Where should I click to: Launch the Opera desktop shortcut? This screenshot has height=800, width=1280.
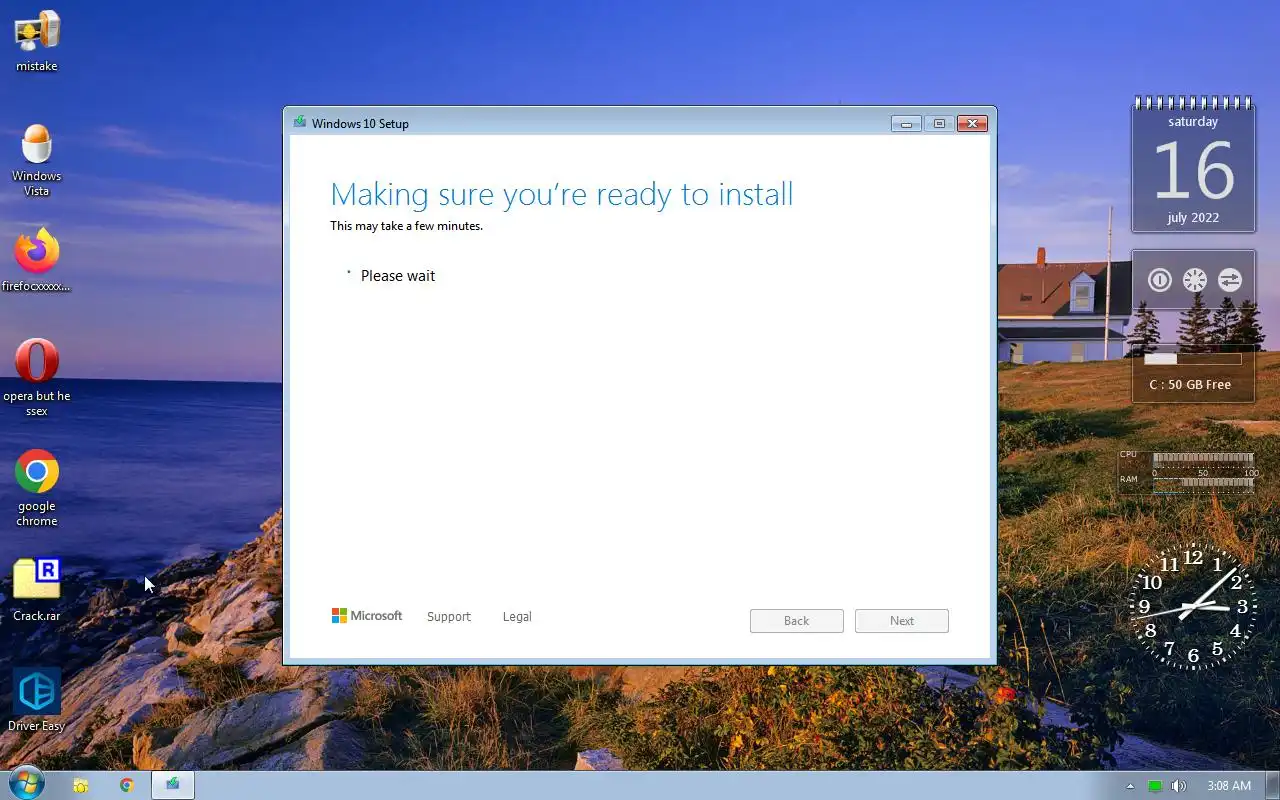click(37, 377)
